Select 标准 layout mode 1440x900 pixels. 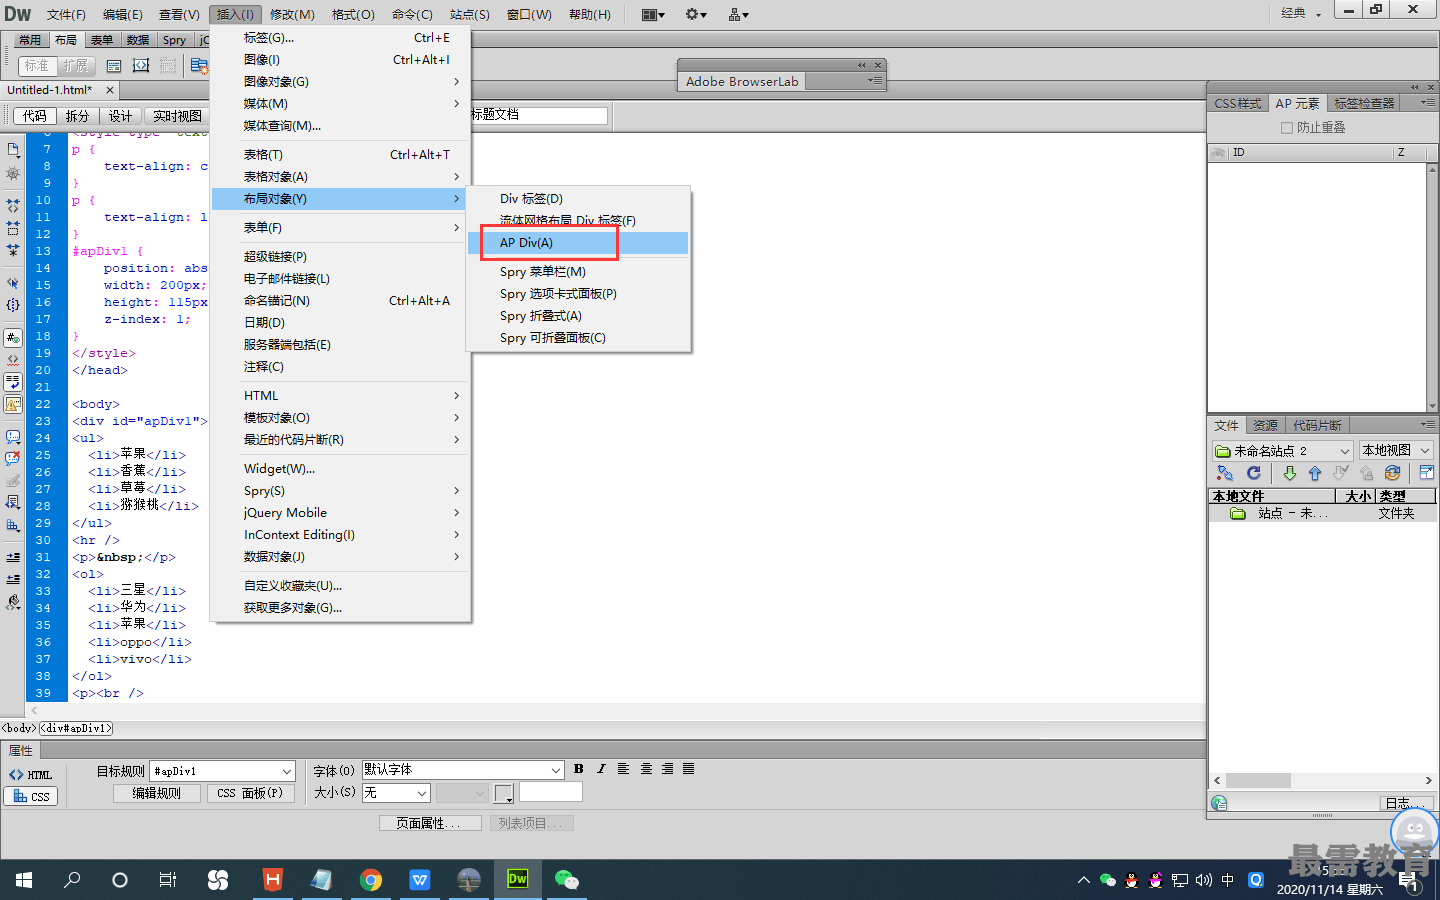tap(37, 66)
